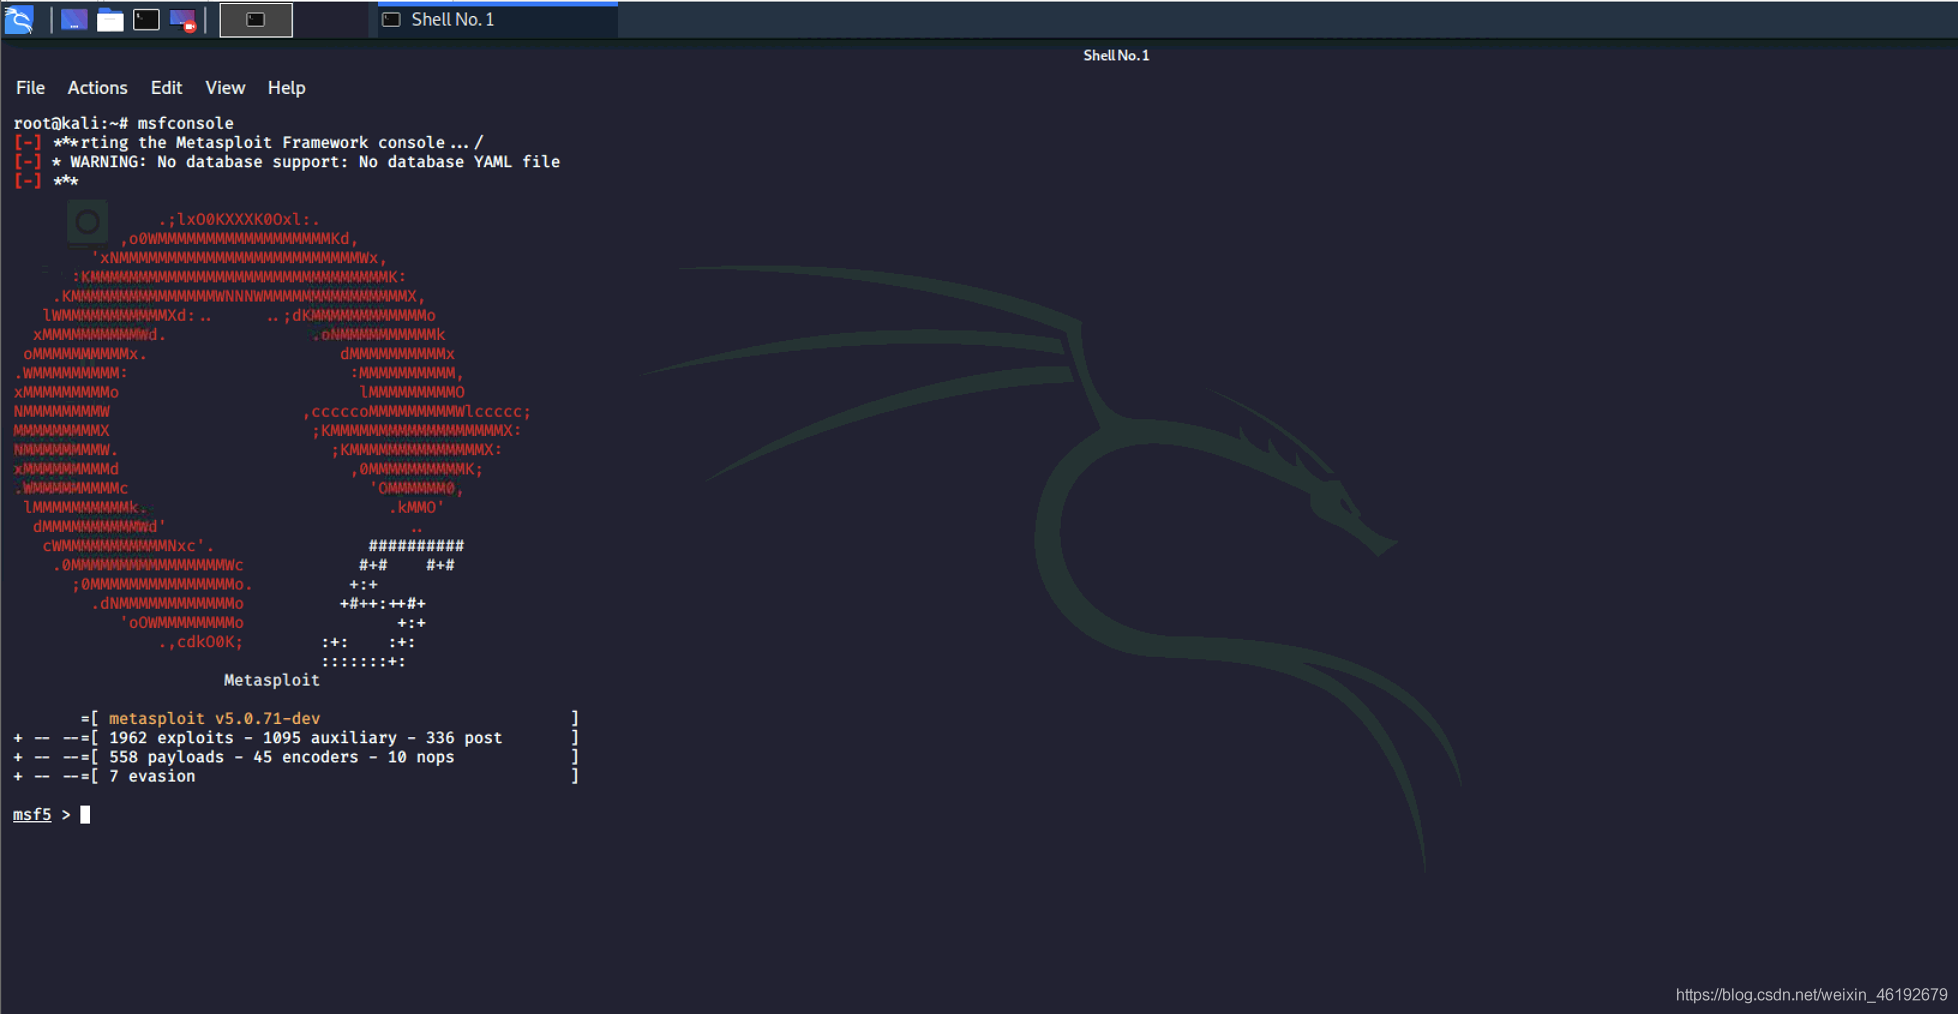Click the 'Metasploit' banner caption
The height and width of the screenshot is (1014, 1958).
coord(272,680)
